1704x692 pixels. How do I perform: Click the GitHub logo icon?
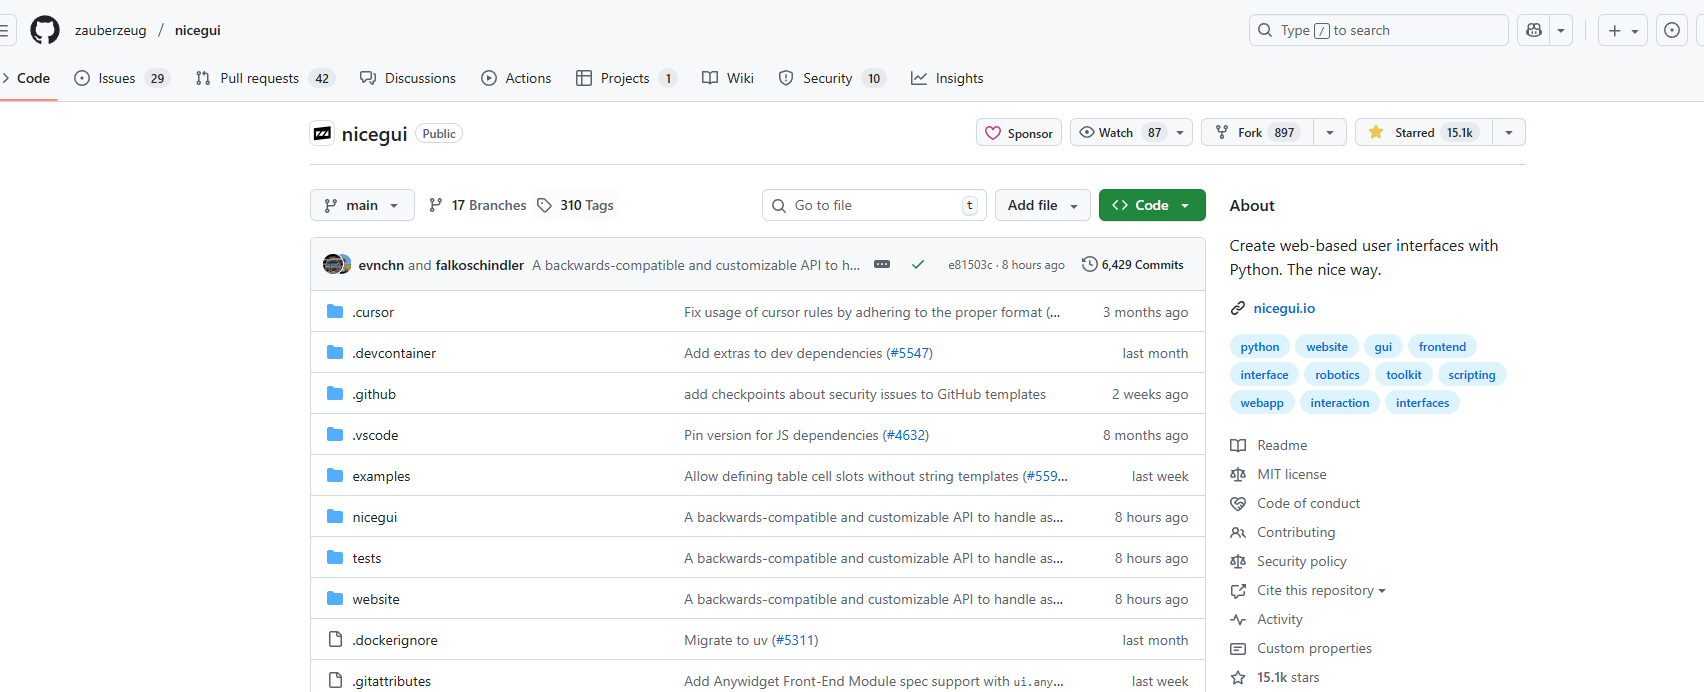(45, 30)
